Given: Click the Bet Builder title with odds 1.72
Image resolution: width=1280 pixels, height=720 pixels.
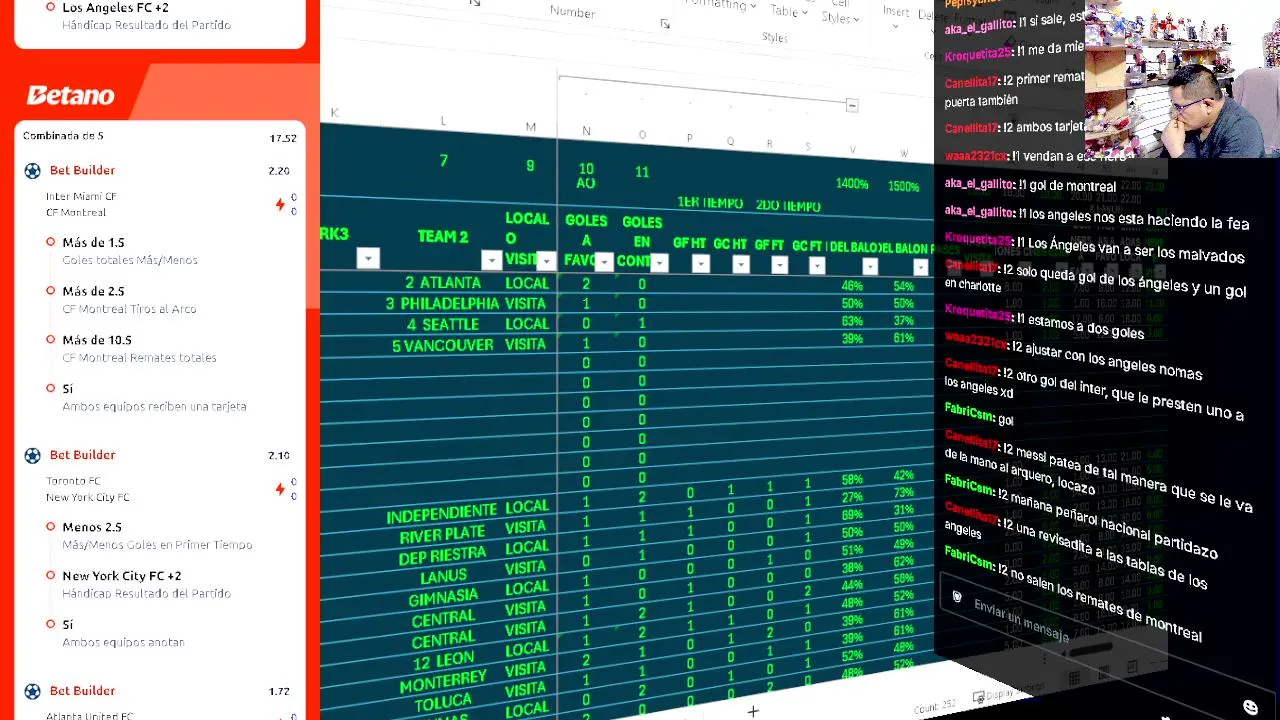Looking at the screenshot, I should [82, 691].
